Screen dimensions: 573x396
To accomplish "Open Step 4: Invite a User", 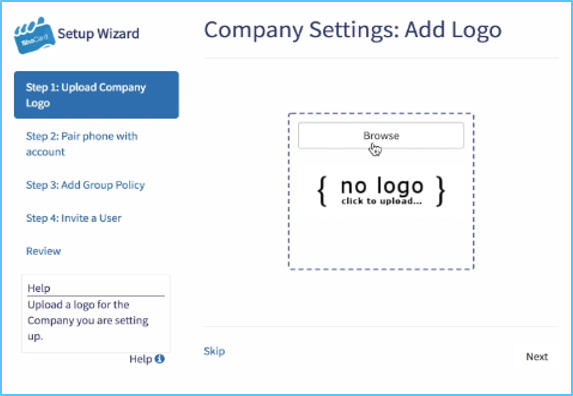I will (x=74, y=218).
